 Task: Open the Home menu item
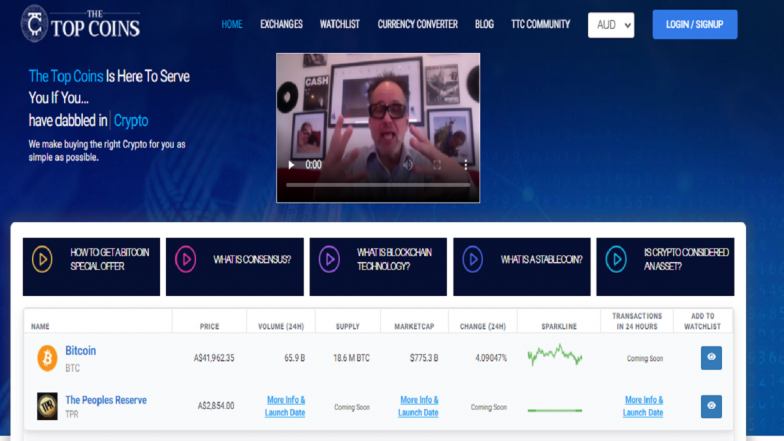pos(232,24)
